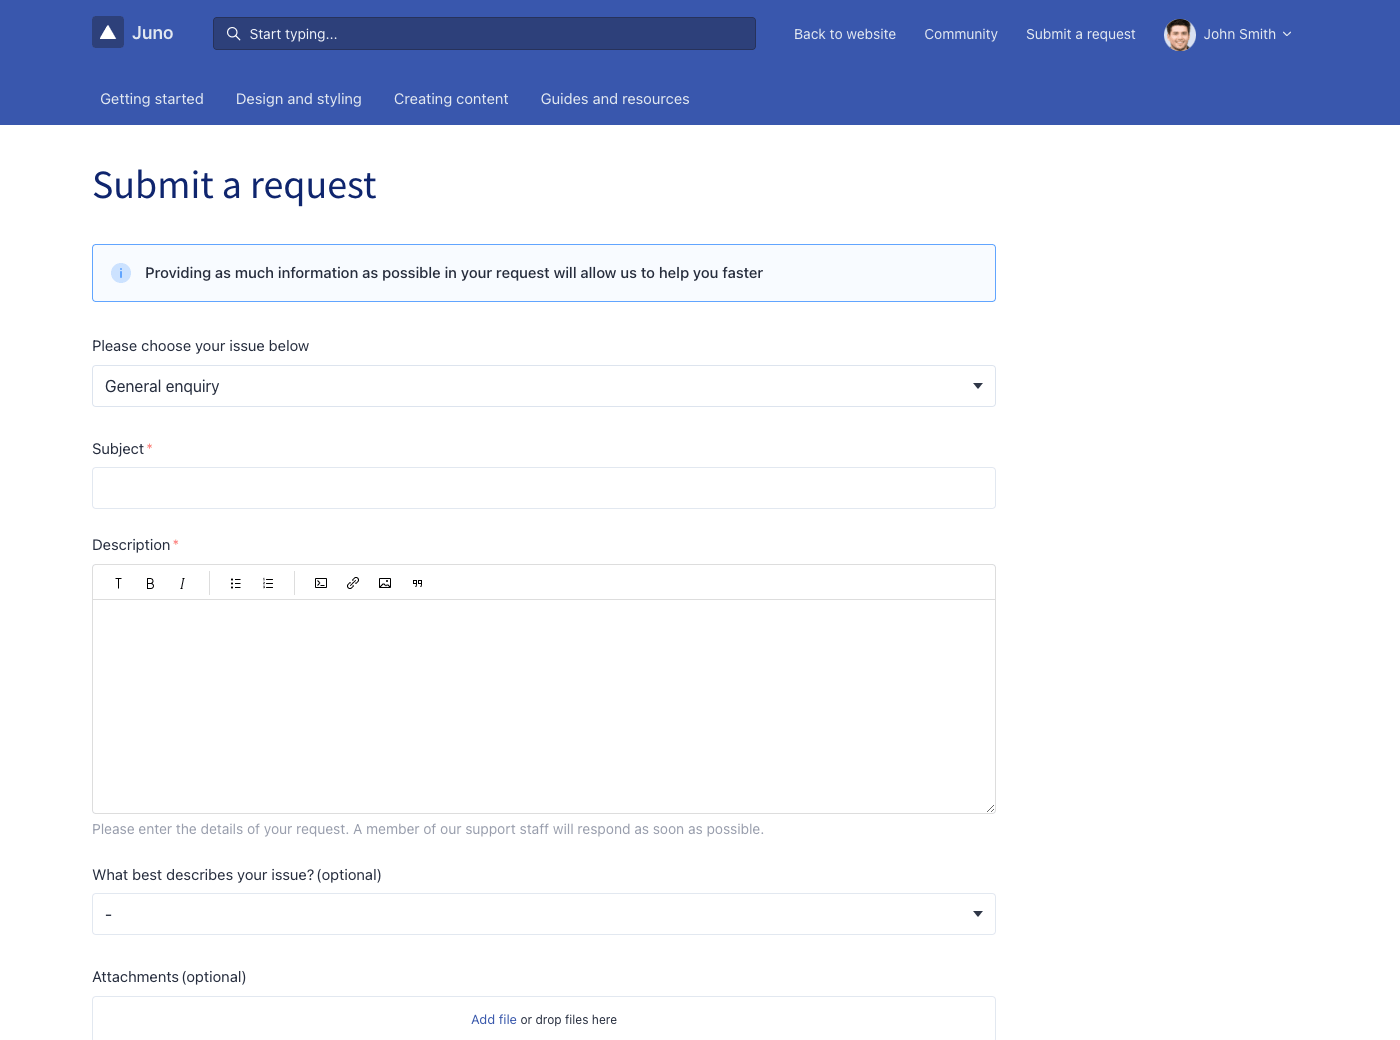Navigate to Guides and resources
The width and height of the screenshot is (1400, 1040).
pyautogui.click(x=615, y=99)
